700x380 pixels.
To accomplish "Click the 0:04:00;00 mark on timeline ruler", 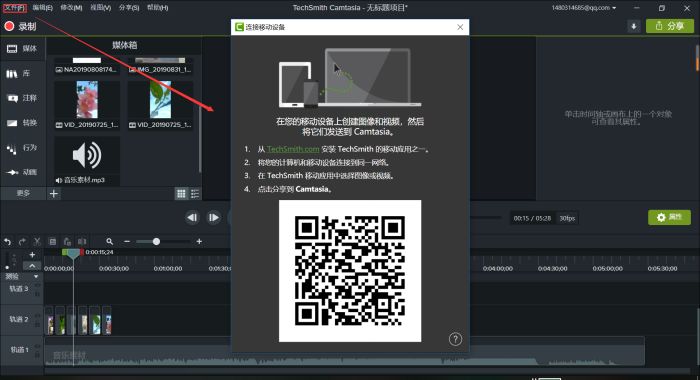I will [x=498, y=269].
